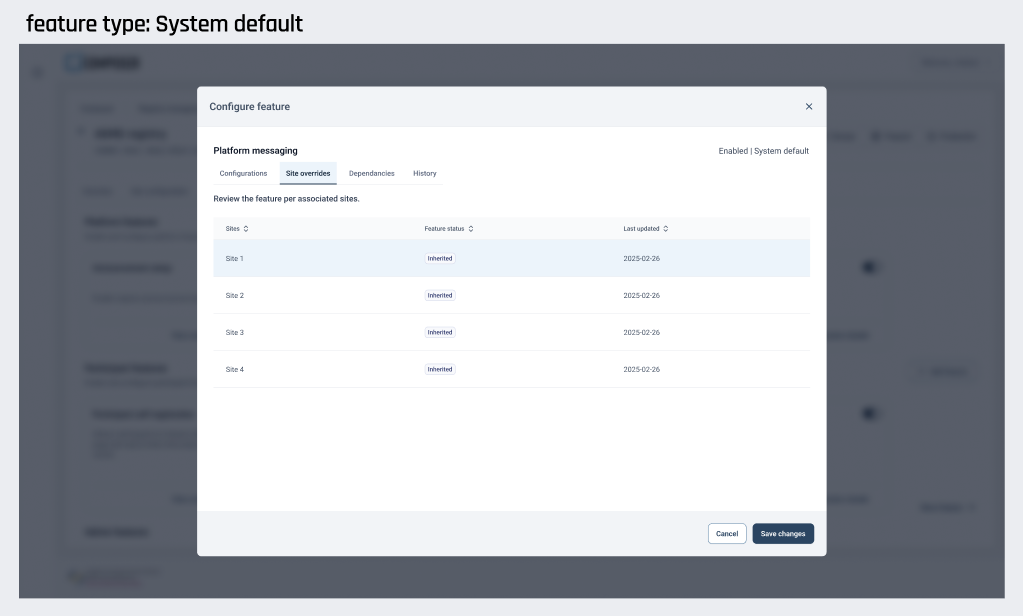Image resolution: width=1023 pixels, height=616 pixels.
Task: Close the Configure feature dialog
Action: (808, 106)
